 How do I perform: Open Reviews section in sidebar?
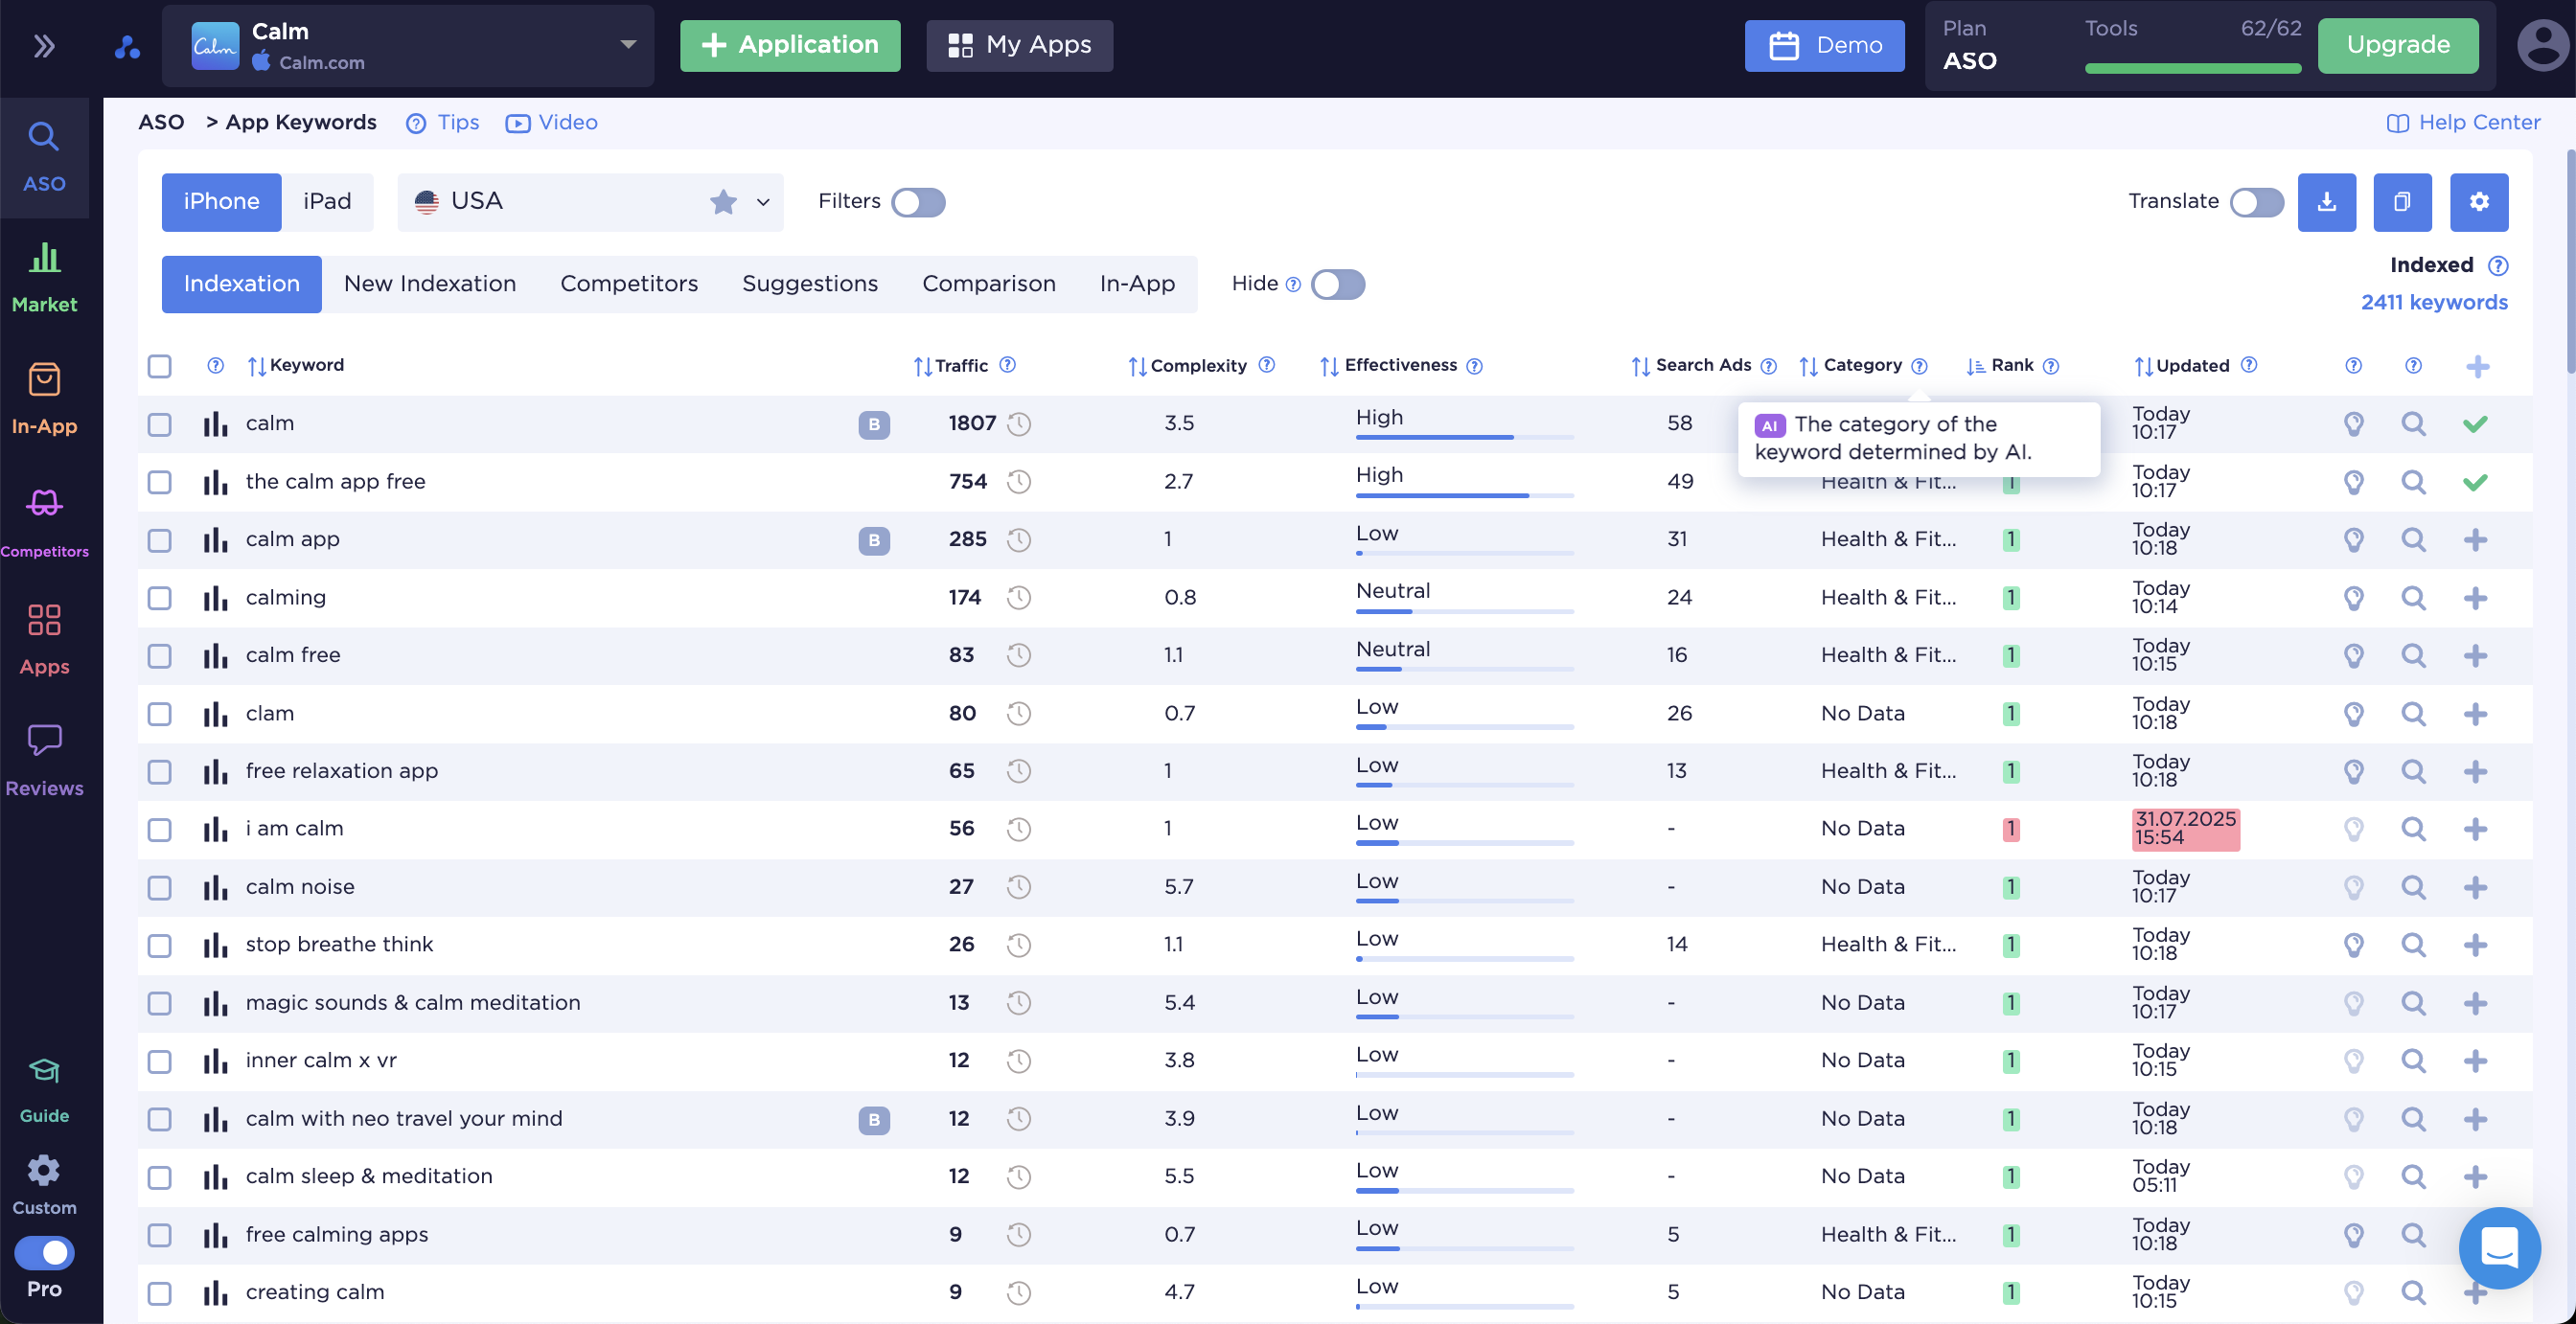[x=44, y=760]
